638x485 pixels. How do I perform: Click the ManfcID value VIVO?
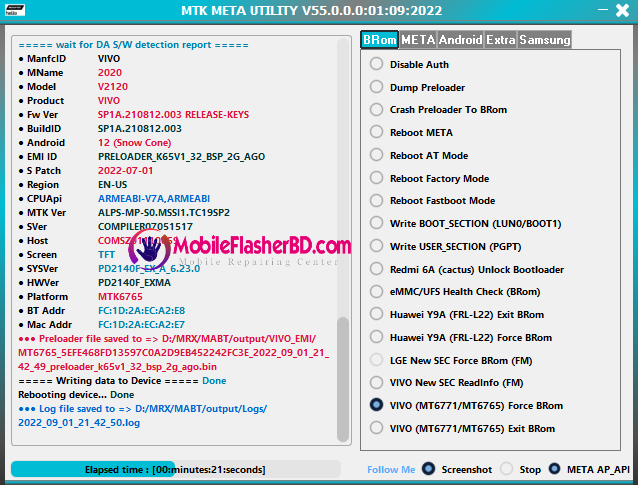pos(109,59)
